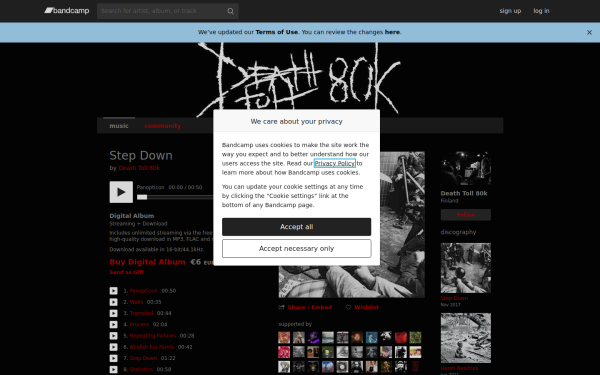Open the Repeating Failures track link
Viewport: 600px width, 375px height.
[153, 336]
